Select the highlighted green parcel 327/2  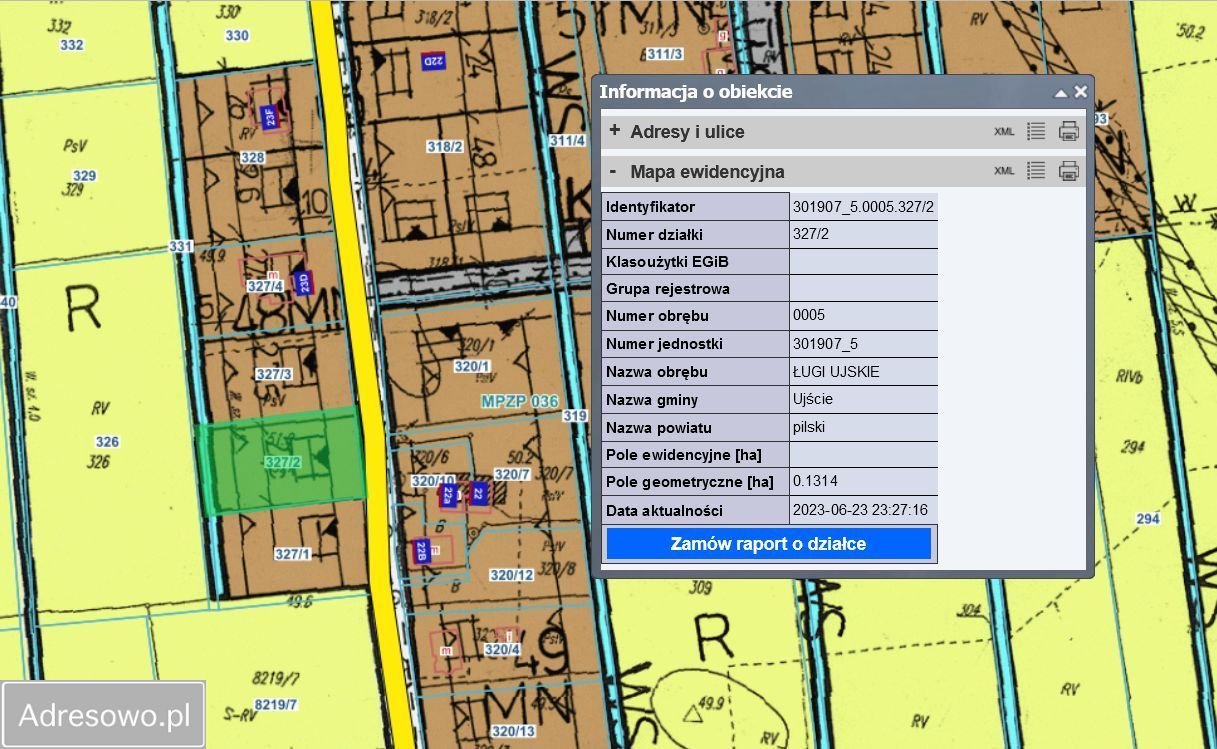coord(282,462)
